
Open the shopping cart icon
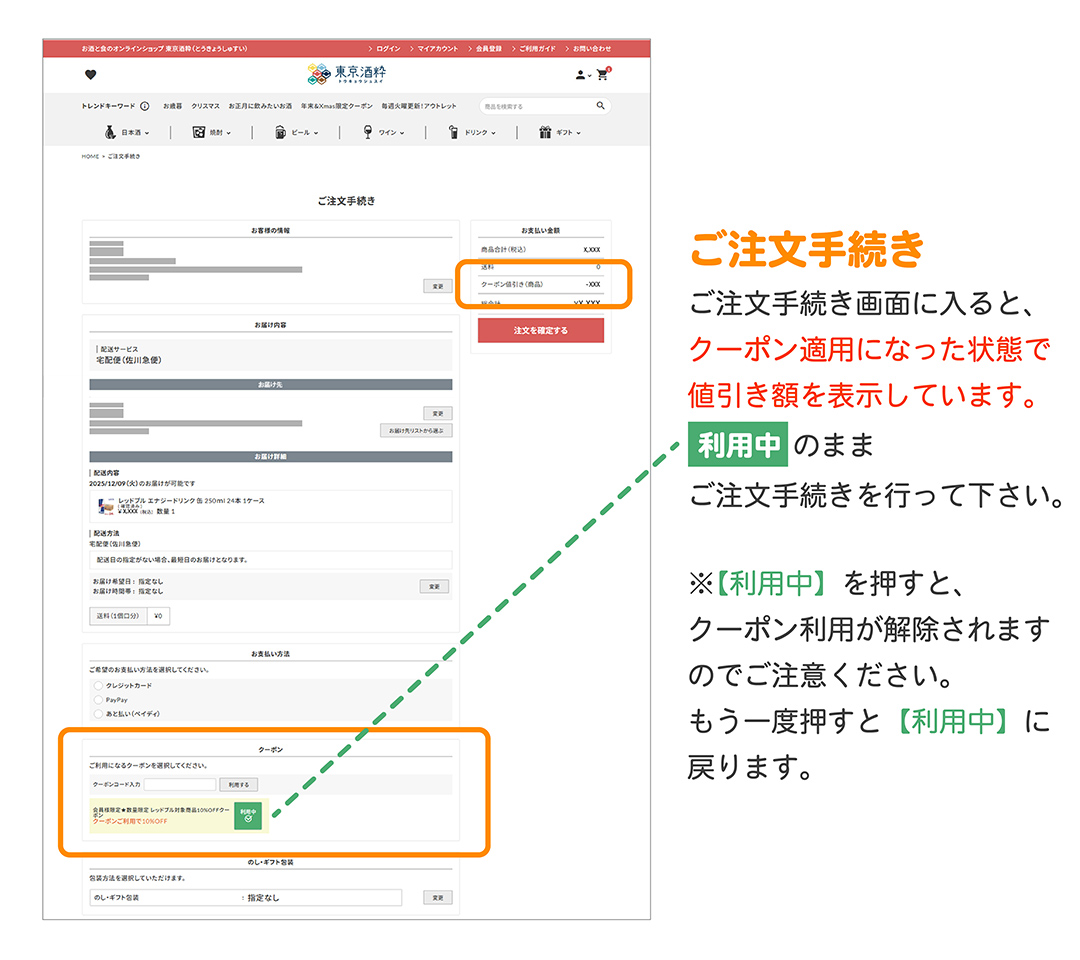pyautogui.click(x=602, y=75)
